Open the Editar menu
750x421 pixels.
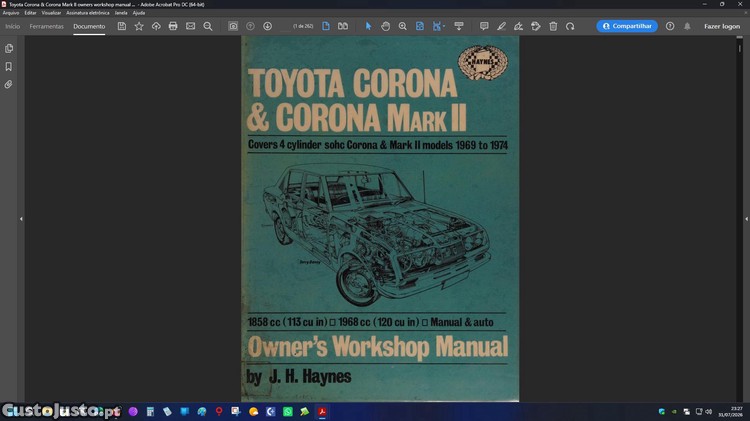[x=30, y=13]
